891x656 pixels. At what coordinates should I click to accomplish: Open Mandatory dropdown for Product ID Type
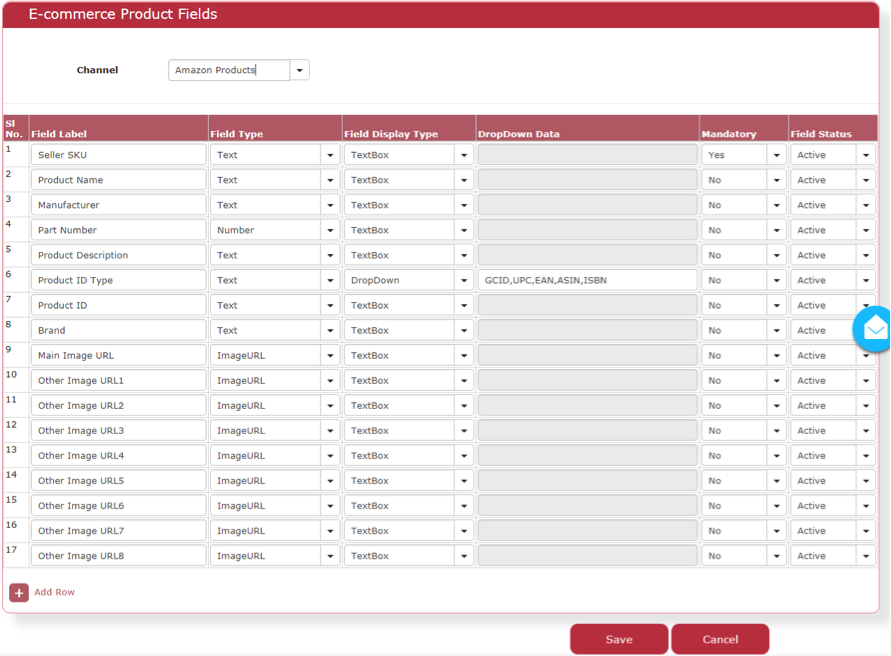(776, 280)
